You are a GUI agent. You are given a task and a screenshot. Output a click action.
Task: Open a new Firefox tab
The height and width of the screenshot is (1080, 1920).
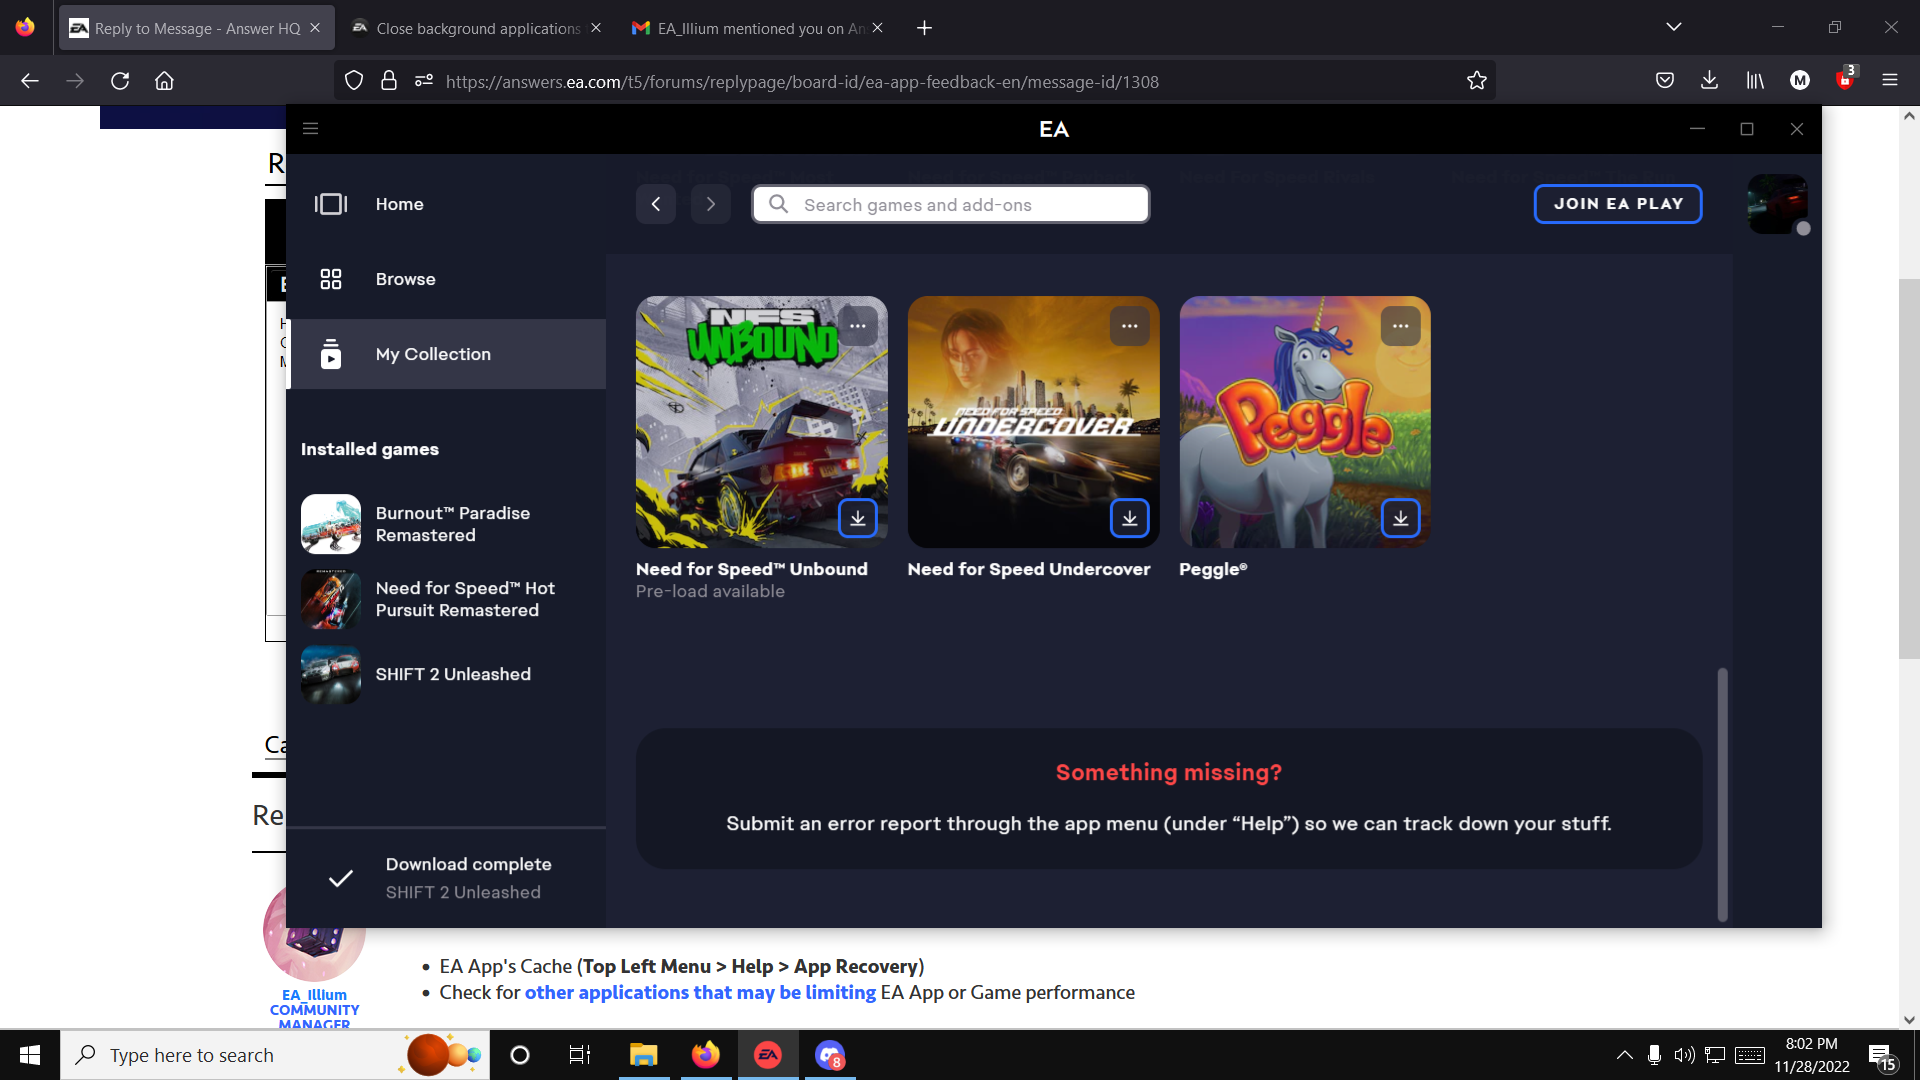coord(924,28)
